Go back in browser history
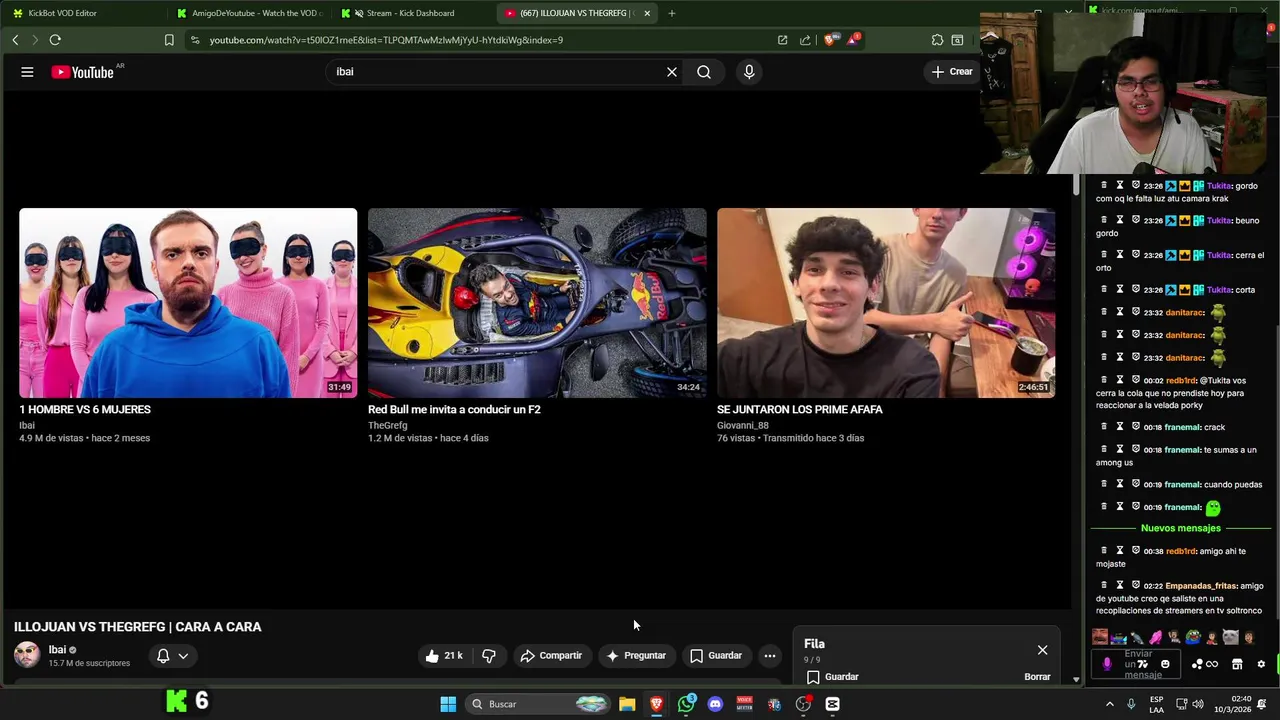 coord(15,40)
